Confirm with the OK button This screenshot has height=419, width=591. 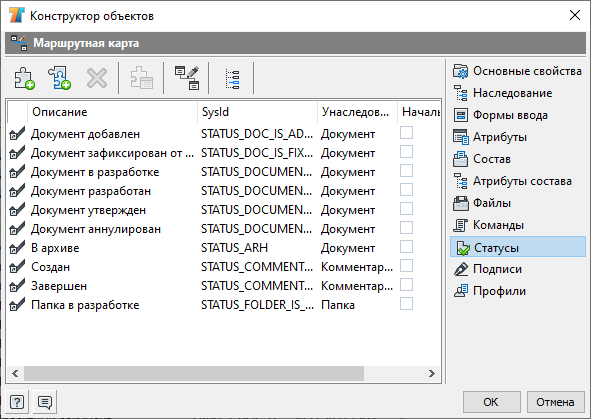[x=491, y=402]
